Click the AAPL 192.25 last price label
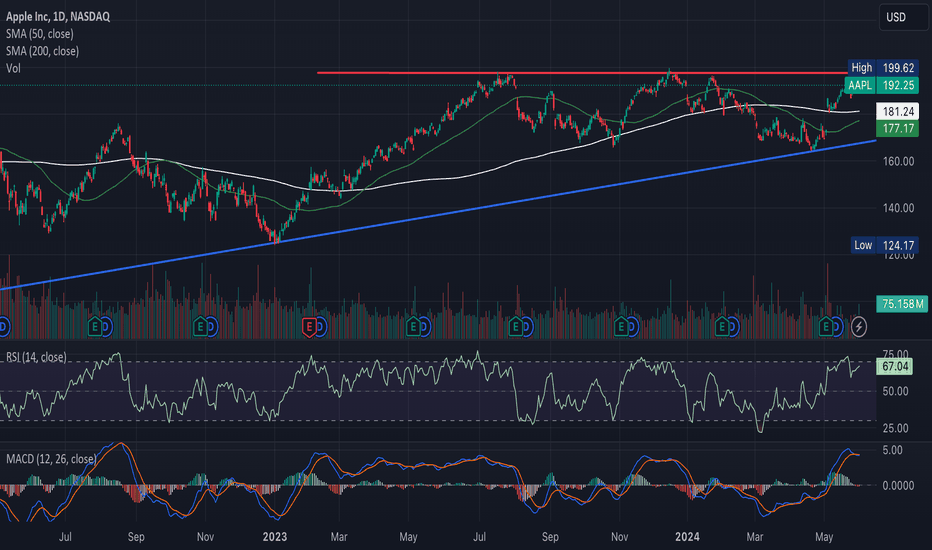Image resolution: width=932 pixels, height=550 pixels. (881, 85)
